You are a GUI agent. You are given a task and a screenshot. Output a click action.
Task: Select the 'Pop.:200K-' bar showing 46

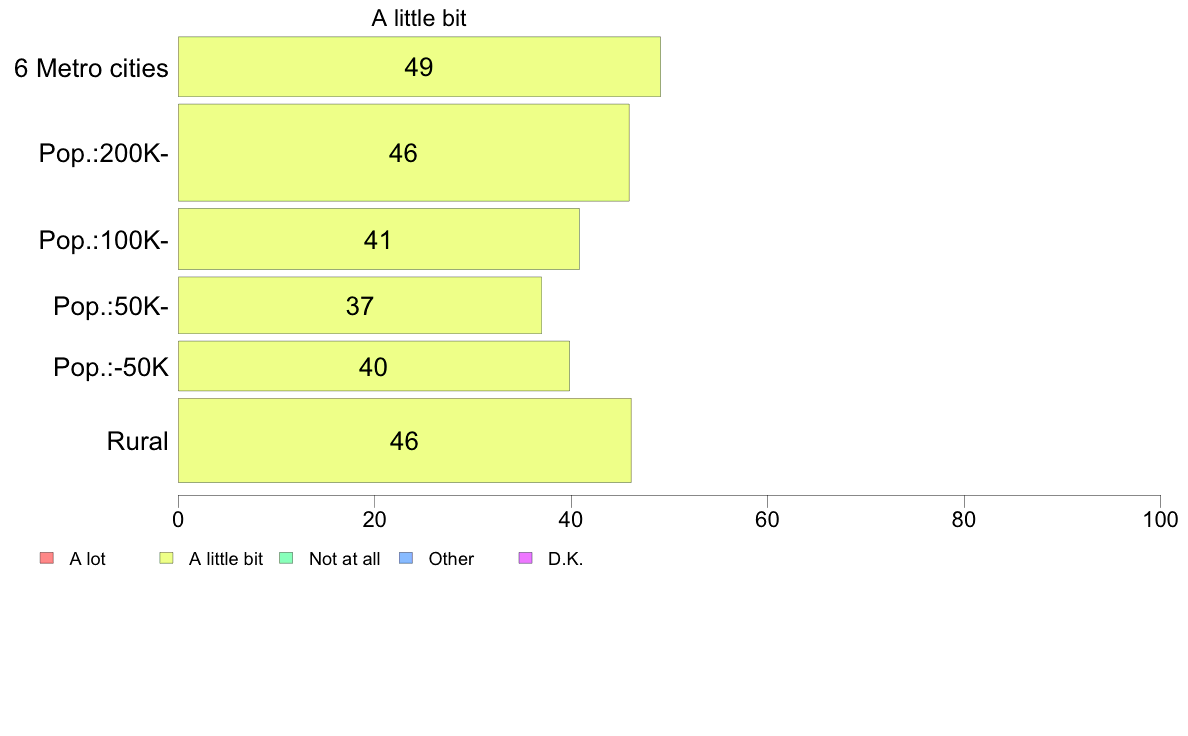(x=403, y=152)
